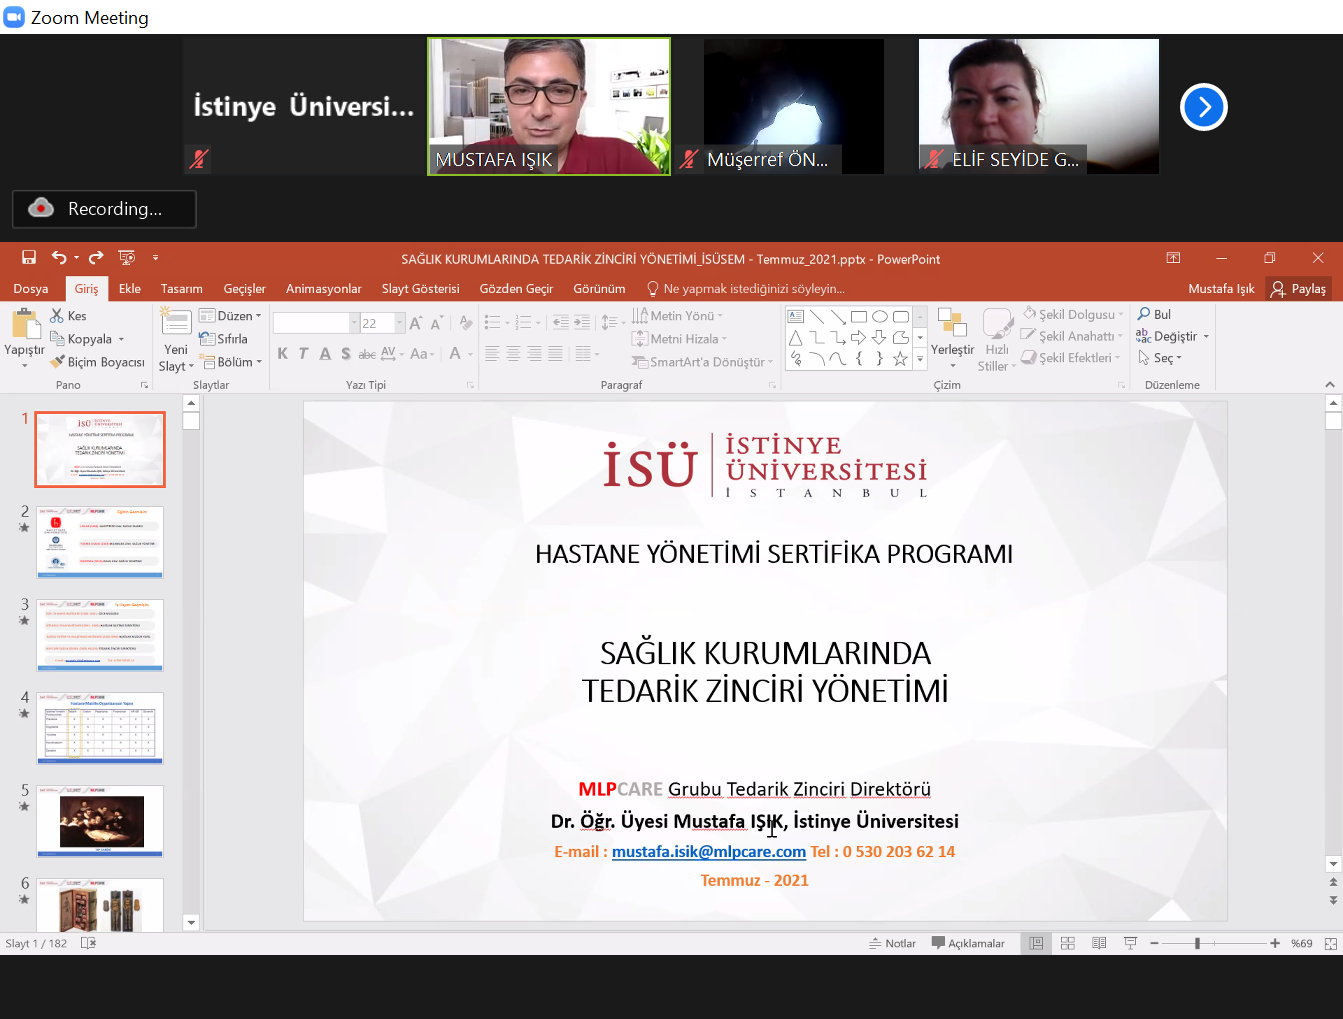Click the Bul (find) magnifier icon

click(x=1144, y=314)
